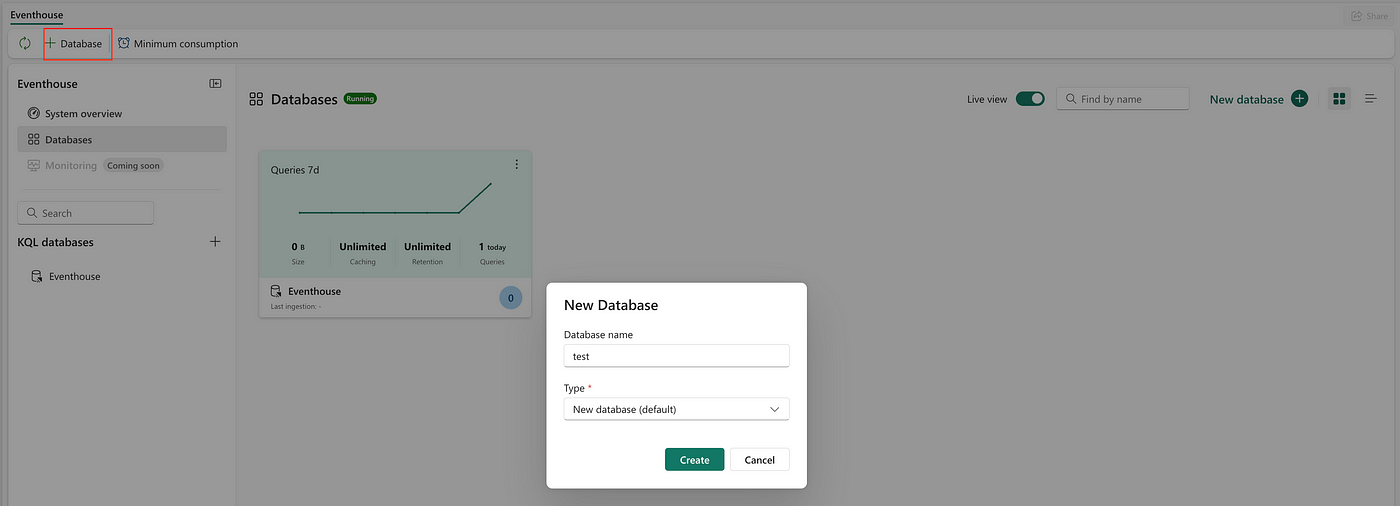Viewport: 1400px width, 506px height.
Task: Switch to list view
Action: 1371,98
